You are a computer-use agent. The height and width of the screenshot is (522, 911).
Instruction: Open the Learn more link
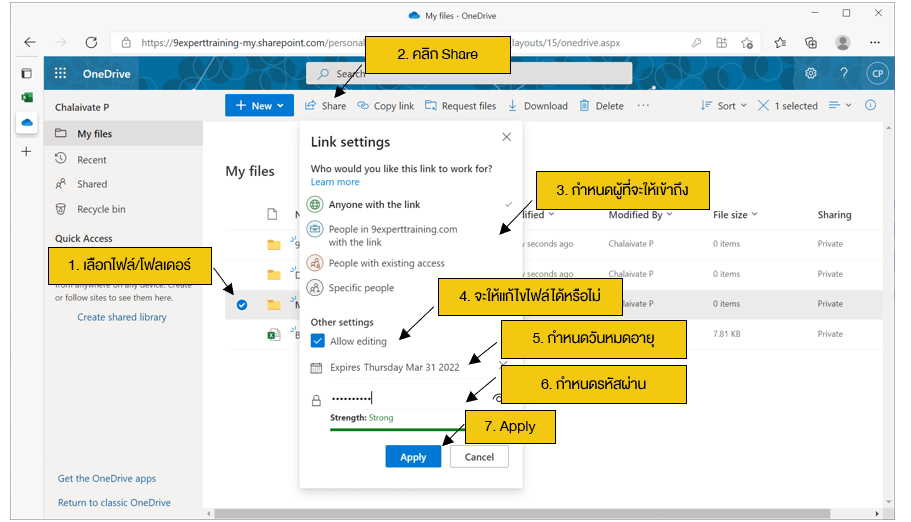pos(335,182)
